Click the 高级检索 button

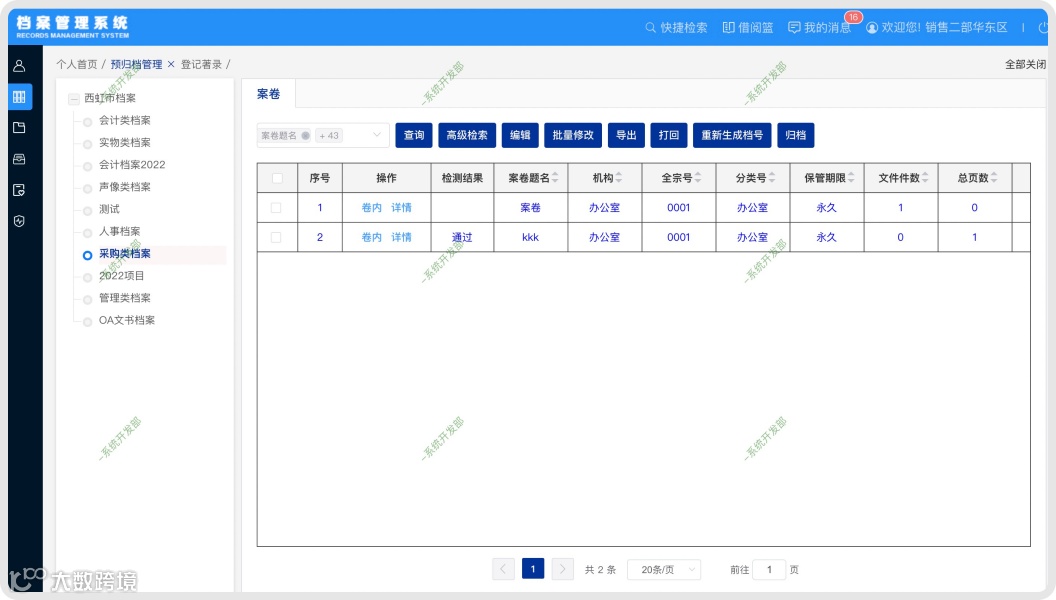[467, 135]
